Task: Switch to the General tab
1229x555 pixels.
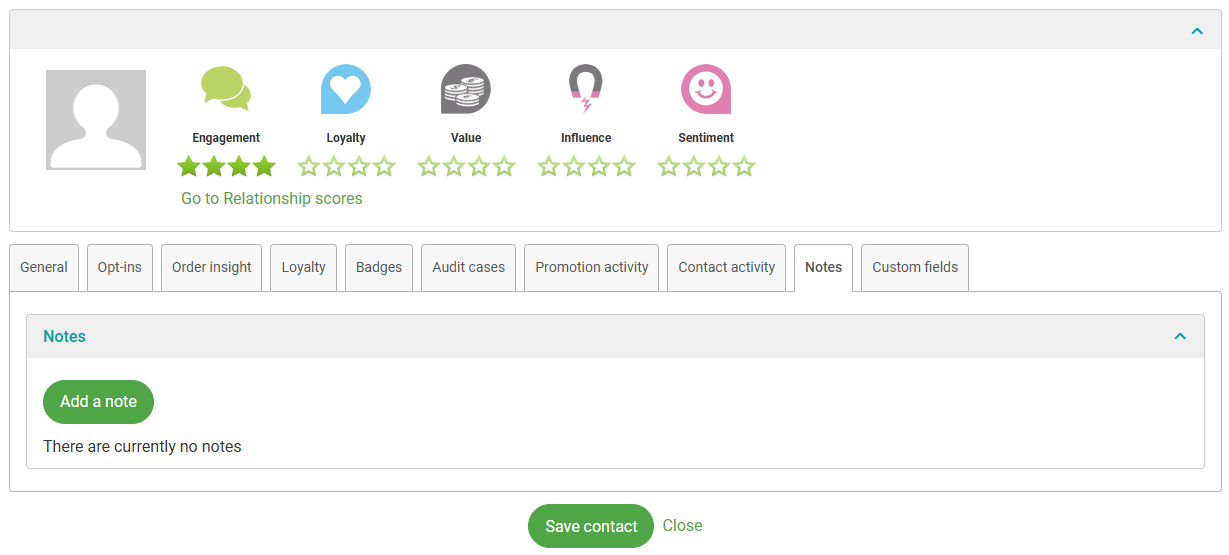Action: (x=44, y=267)
